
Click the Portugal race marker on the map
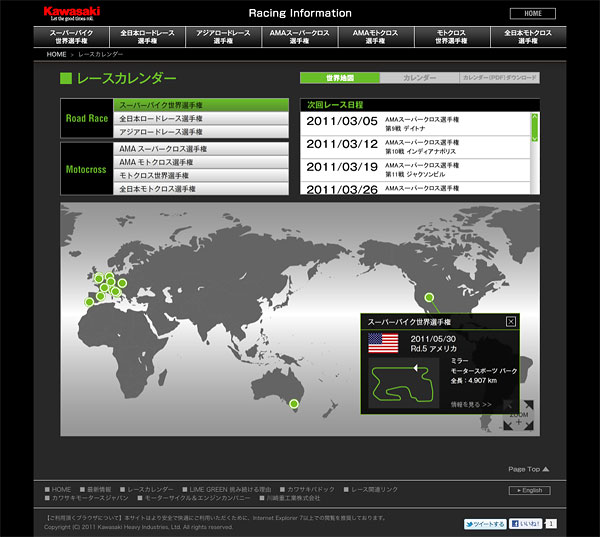(x=89, y=302)
